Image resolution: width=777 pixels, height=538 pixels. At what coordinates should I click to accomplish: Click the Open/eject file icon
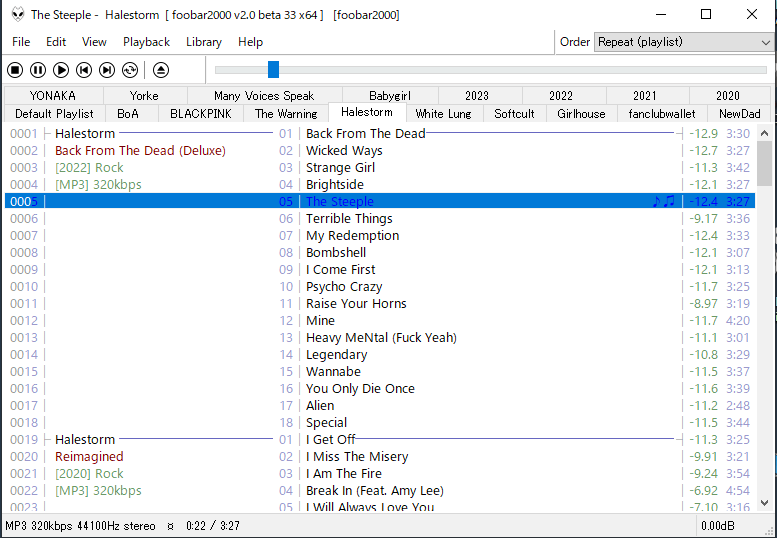[x=161, y=70]
